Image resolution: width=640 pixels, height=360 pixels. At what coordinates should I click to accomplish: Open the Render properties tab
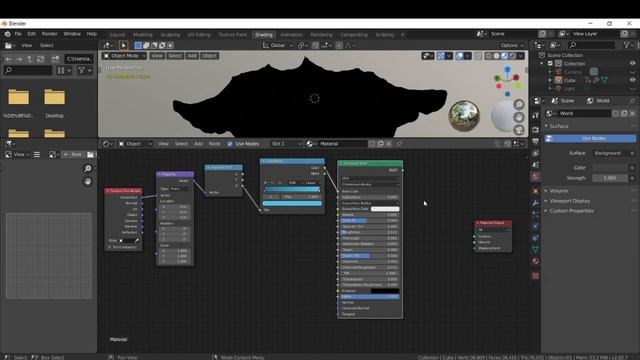pyautogui.click(x=536, y=130)
